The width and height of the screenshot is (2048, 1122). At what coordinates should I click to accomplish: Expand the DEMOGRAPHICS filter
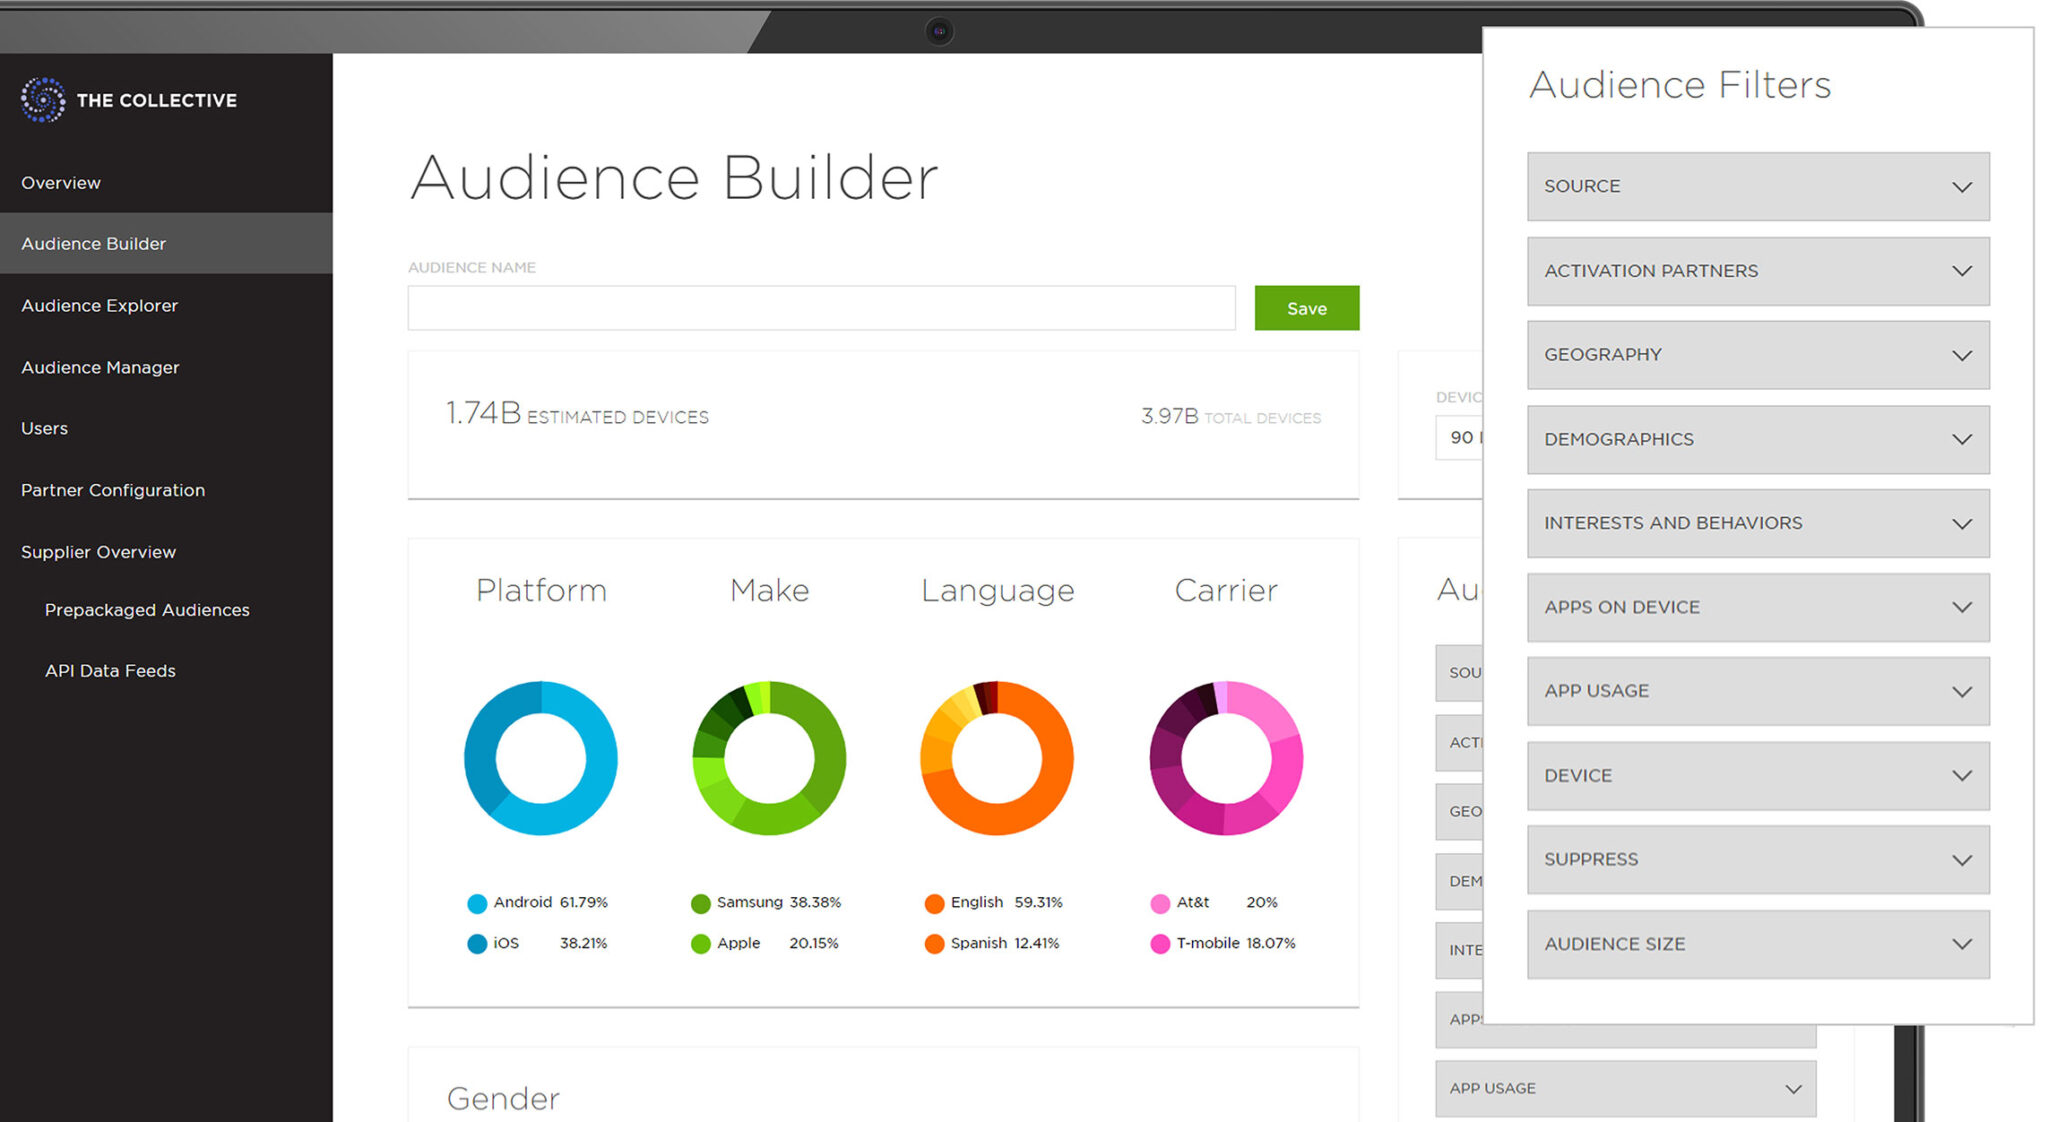(1757, 439)
